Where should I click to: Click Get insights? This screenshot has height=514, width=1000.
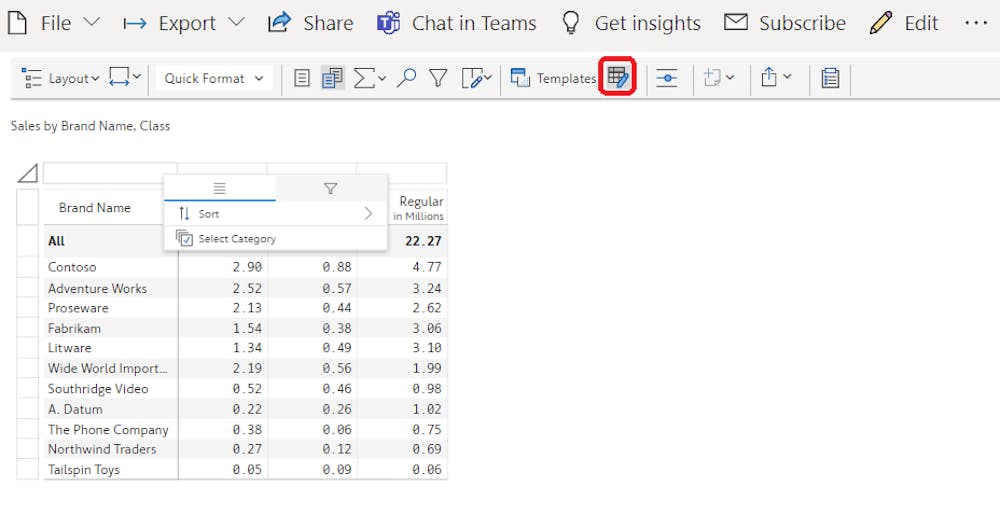point(631,24)
